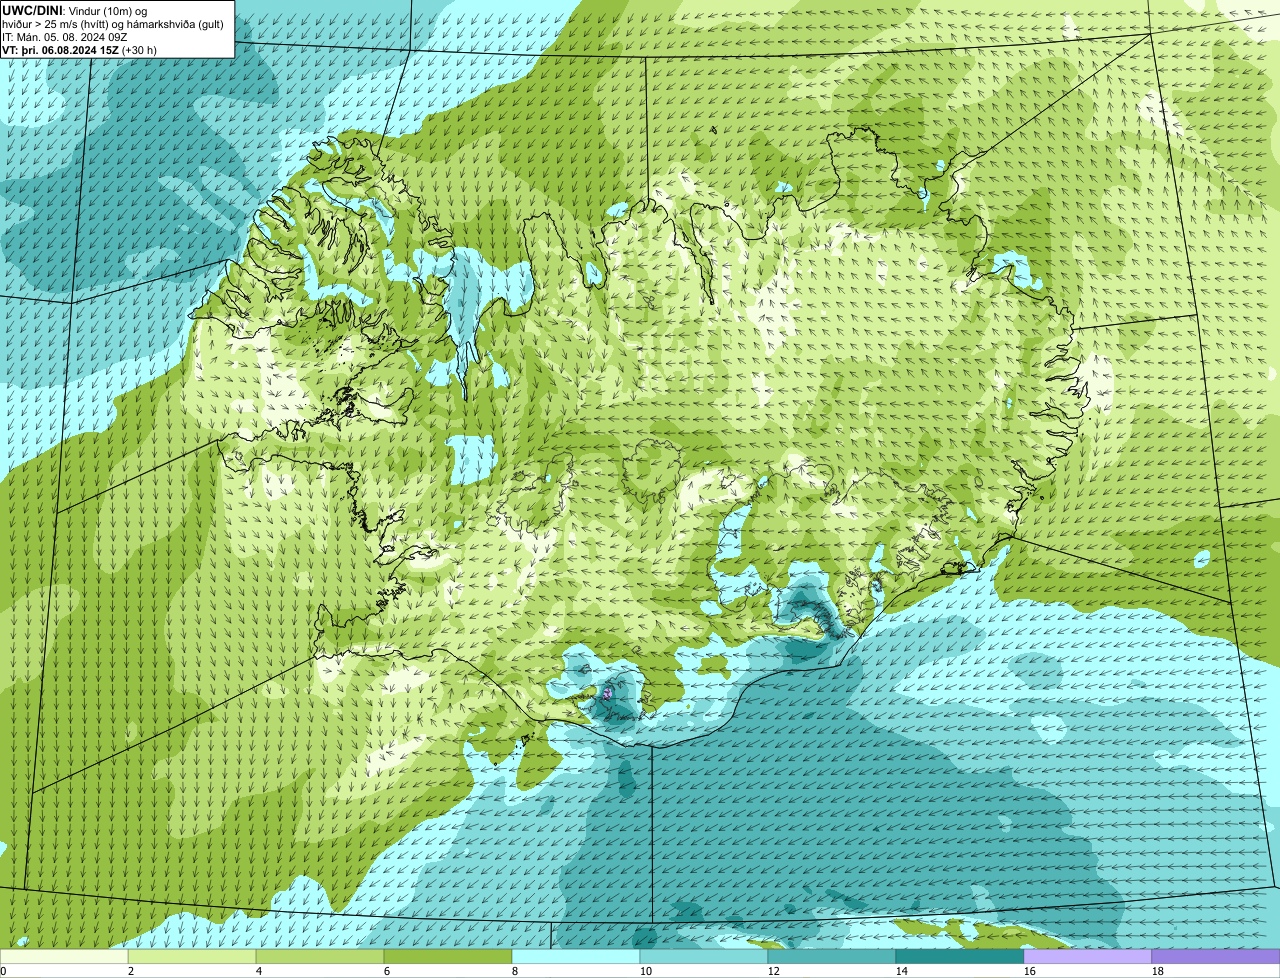Select the pale cyan 8–10 m/s scale swatch
The width and height of the screenshot is (1280, 978).
pyautogui.click(x=576, y=956)
